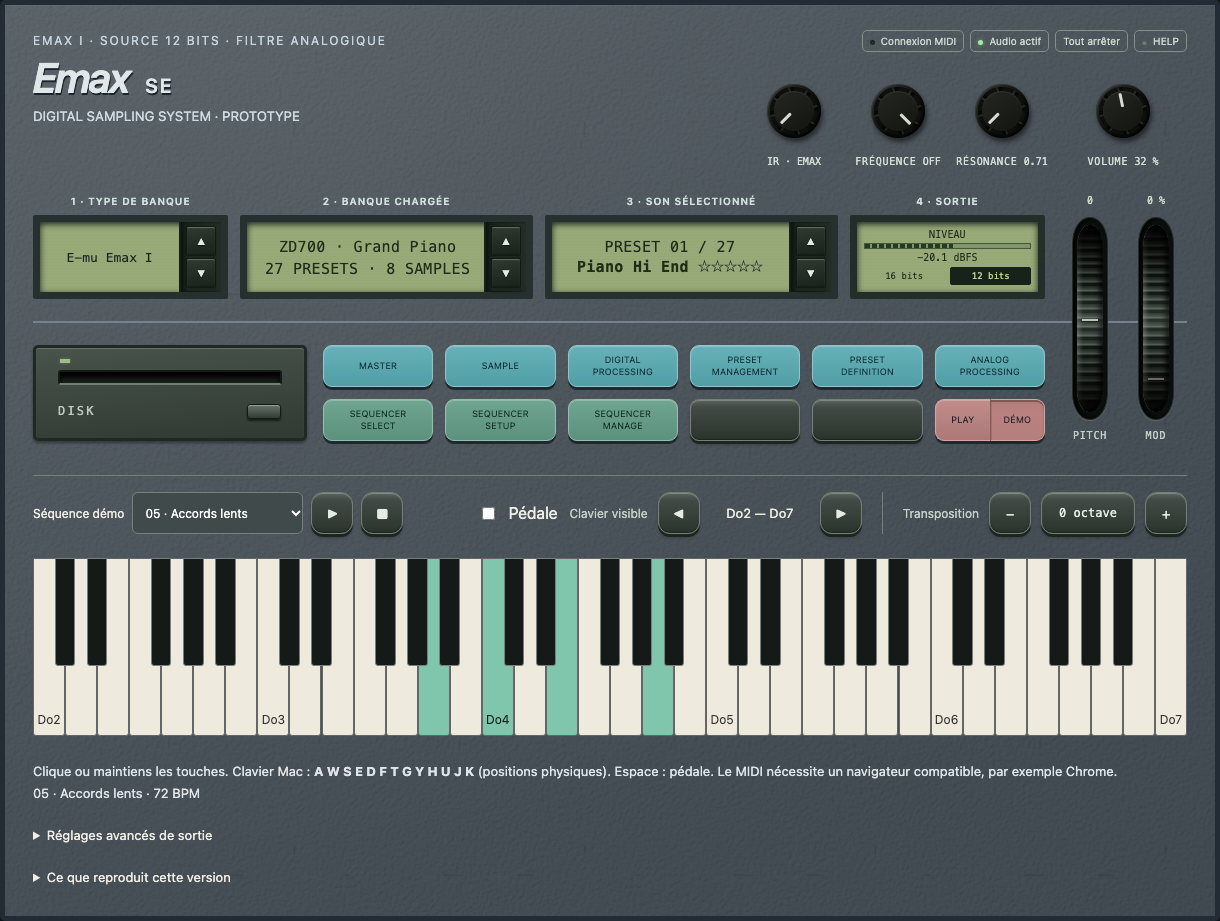
Task: Play the Do5 piano key
Action: 722,700
